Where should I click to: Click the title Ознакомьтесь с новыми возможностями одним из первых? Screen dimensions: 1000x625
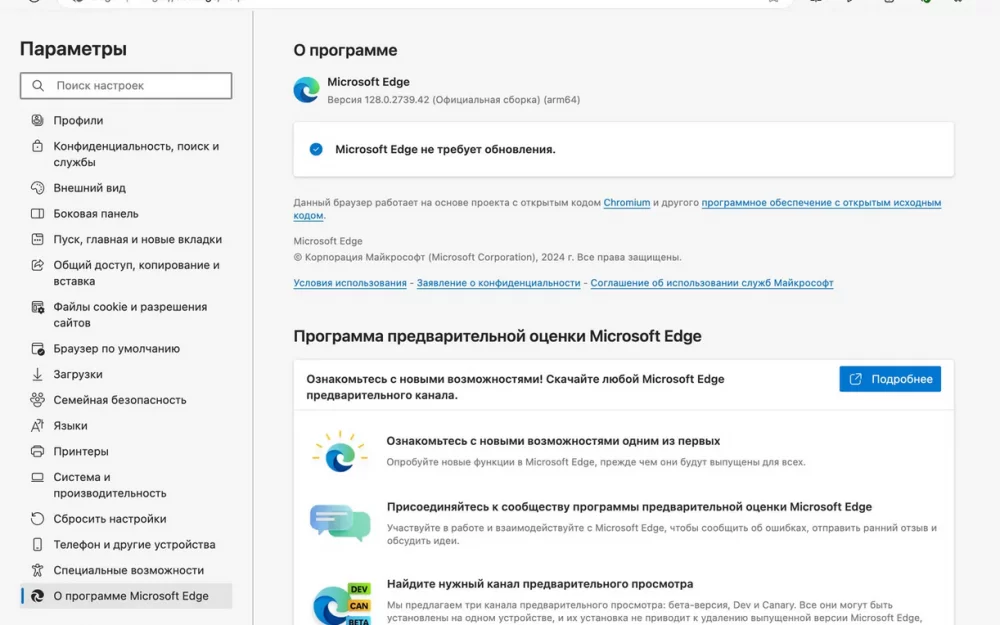pos(553,441)
